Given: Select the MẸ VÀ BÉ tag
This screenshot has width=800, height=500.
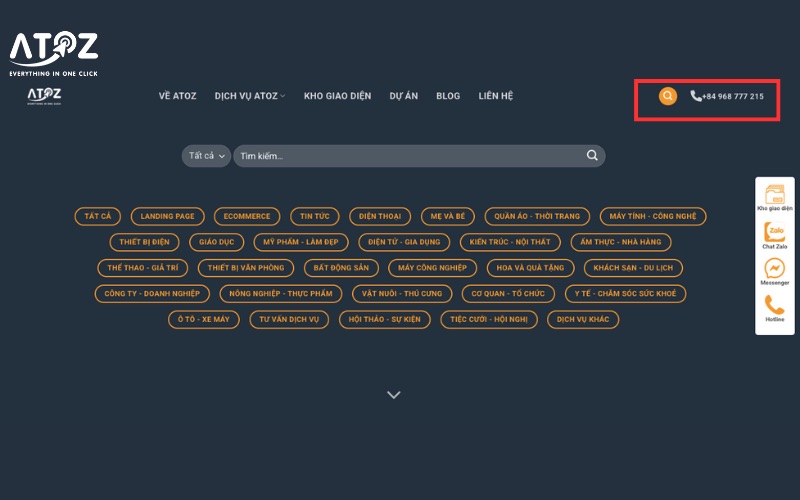Looking at the screenshot, I should [x=447, y=216].
